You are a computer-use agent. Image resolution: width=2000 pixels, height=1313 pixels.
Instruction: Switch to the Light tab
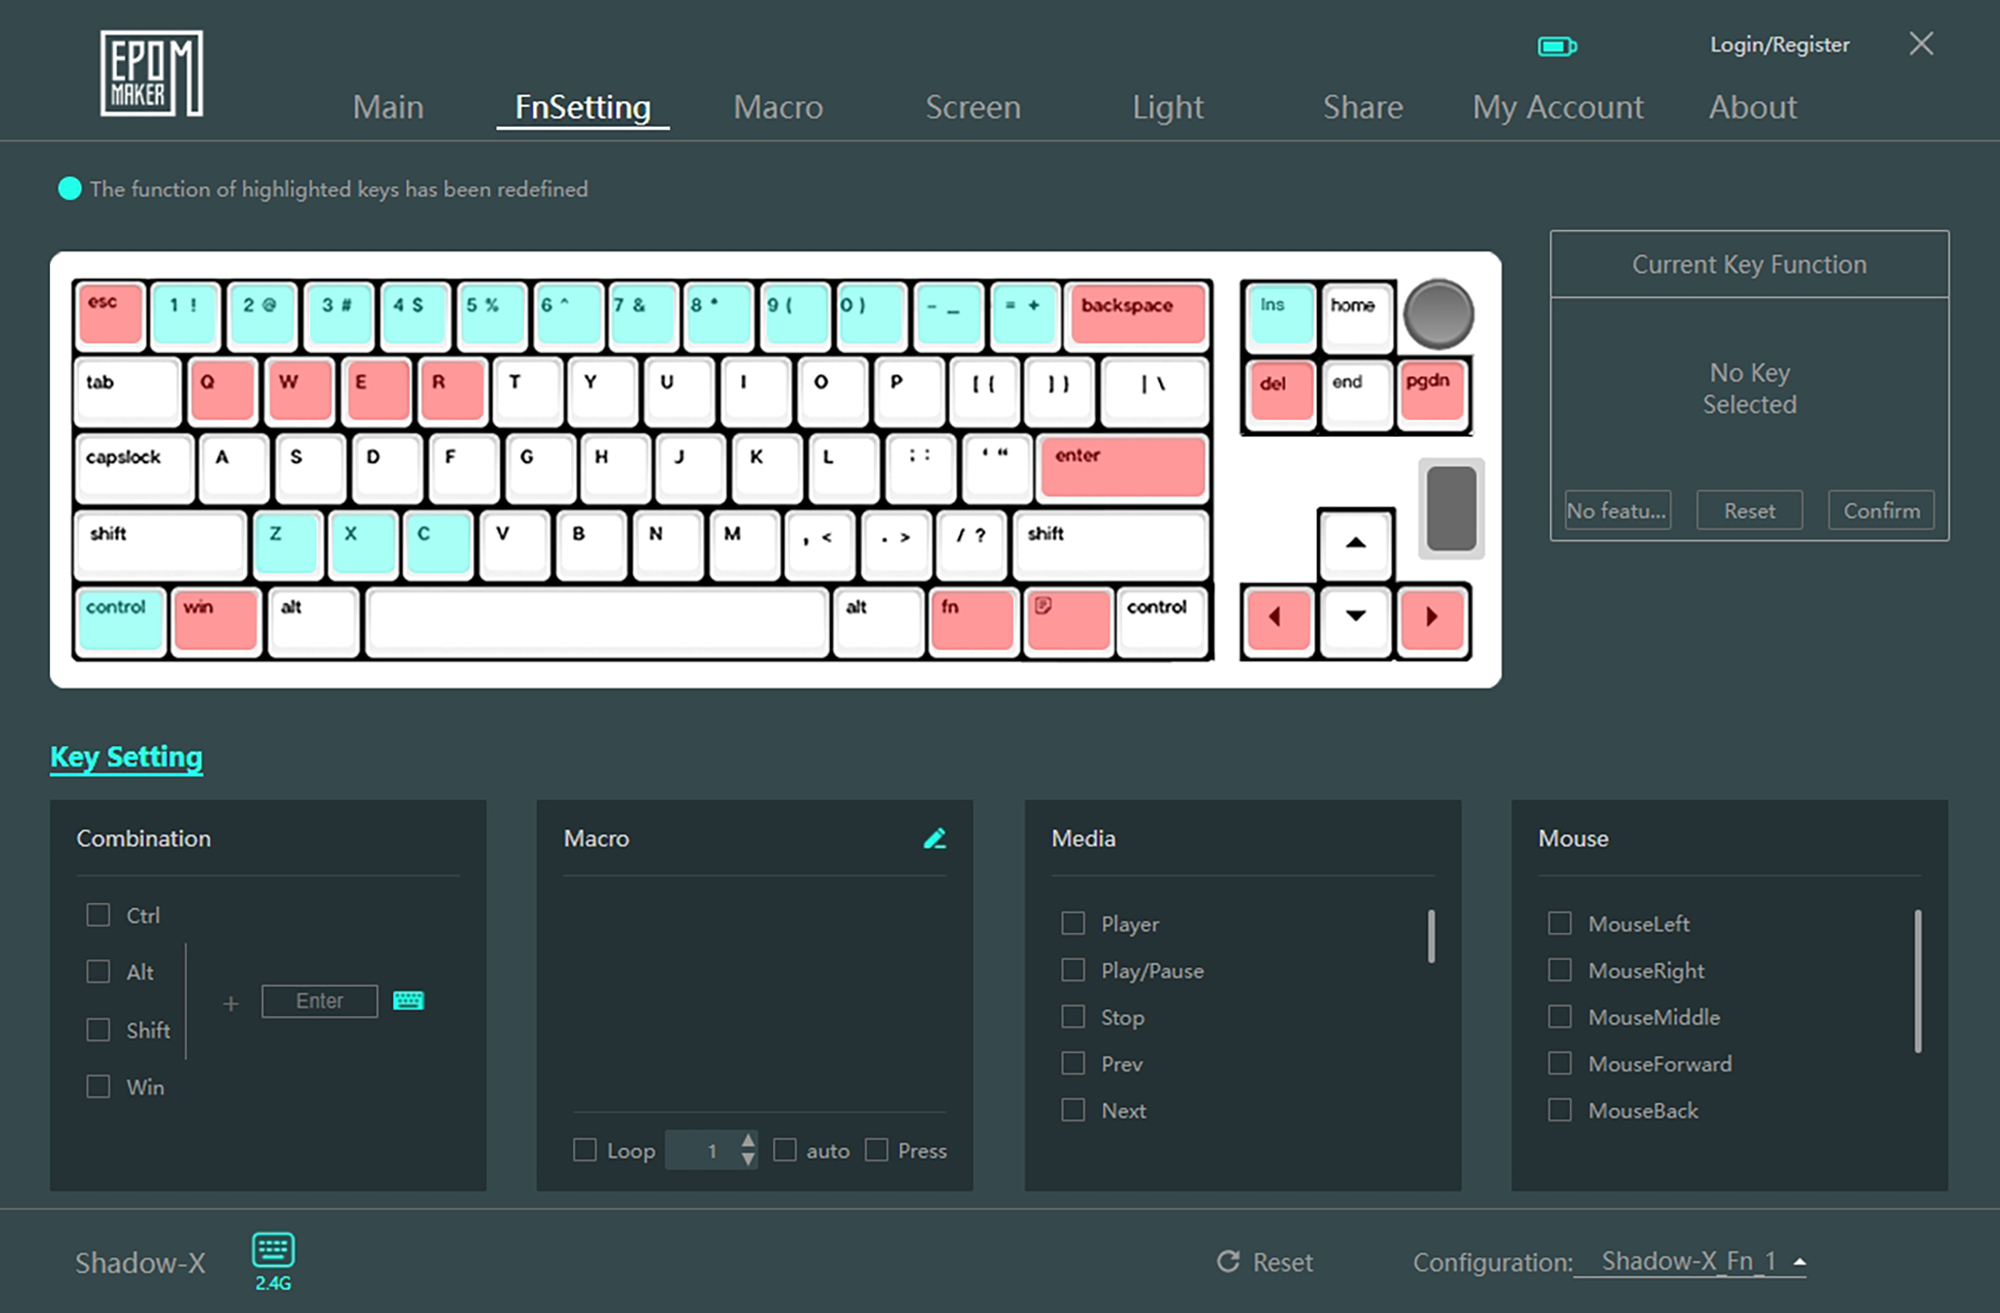[x=1167, y=107]
